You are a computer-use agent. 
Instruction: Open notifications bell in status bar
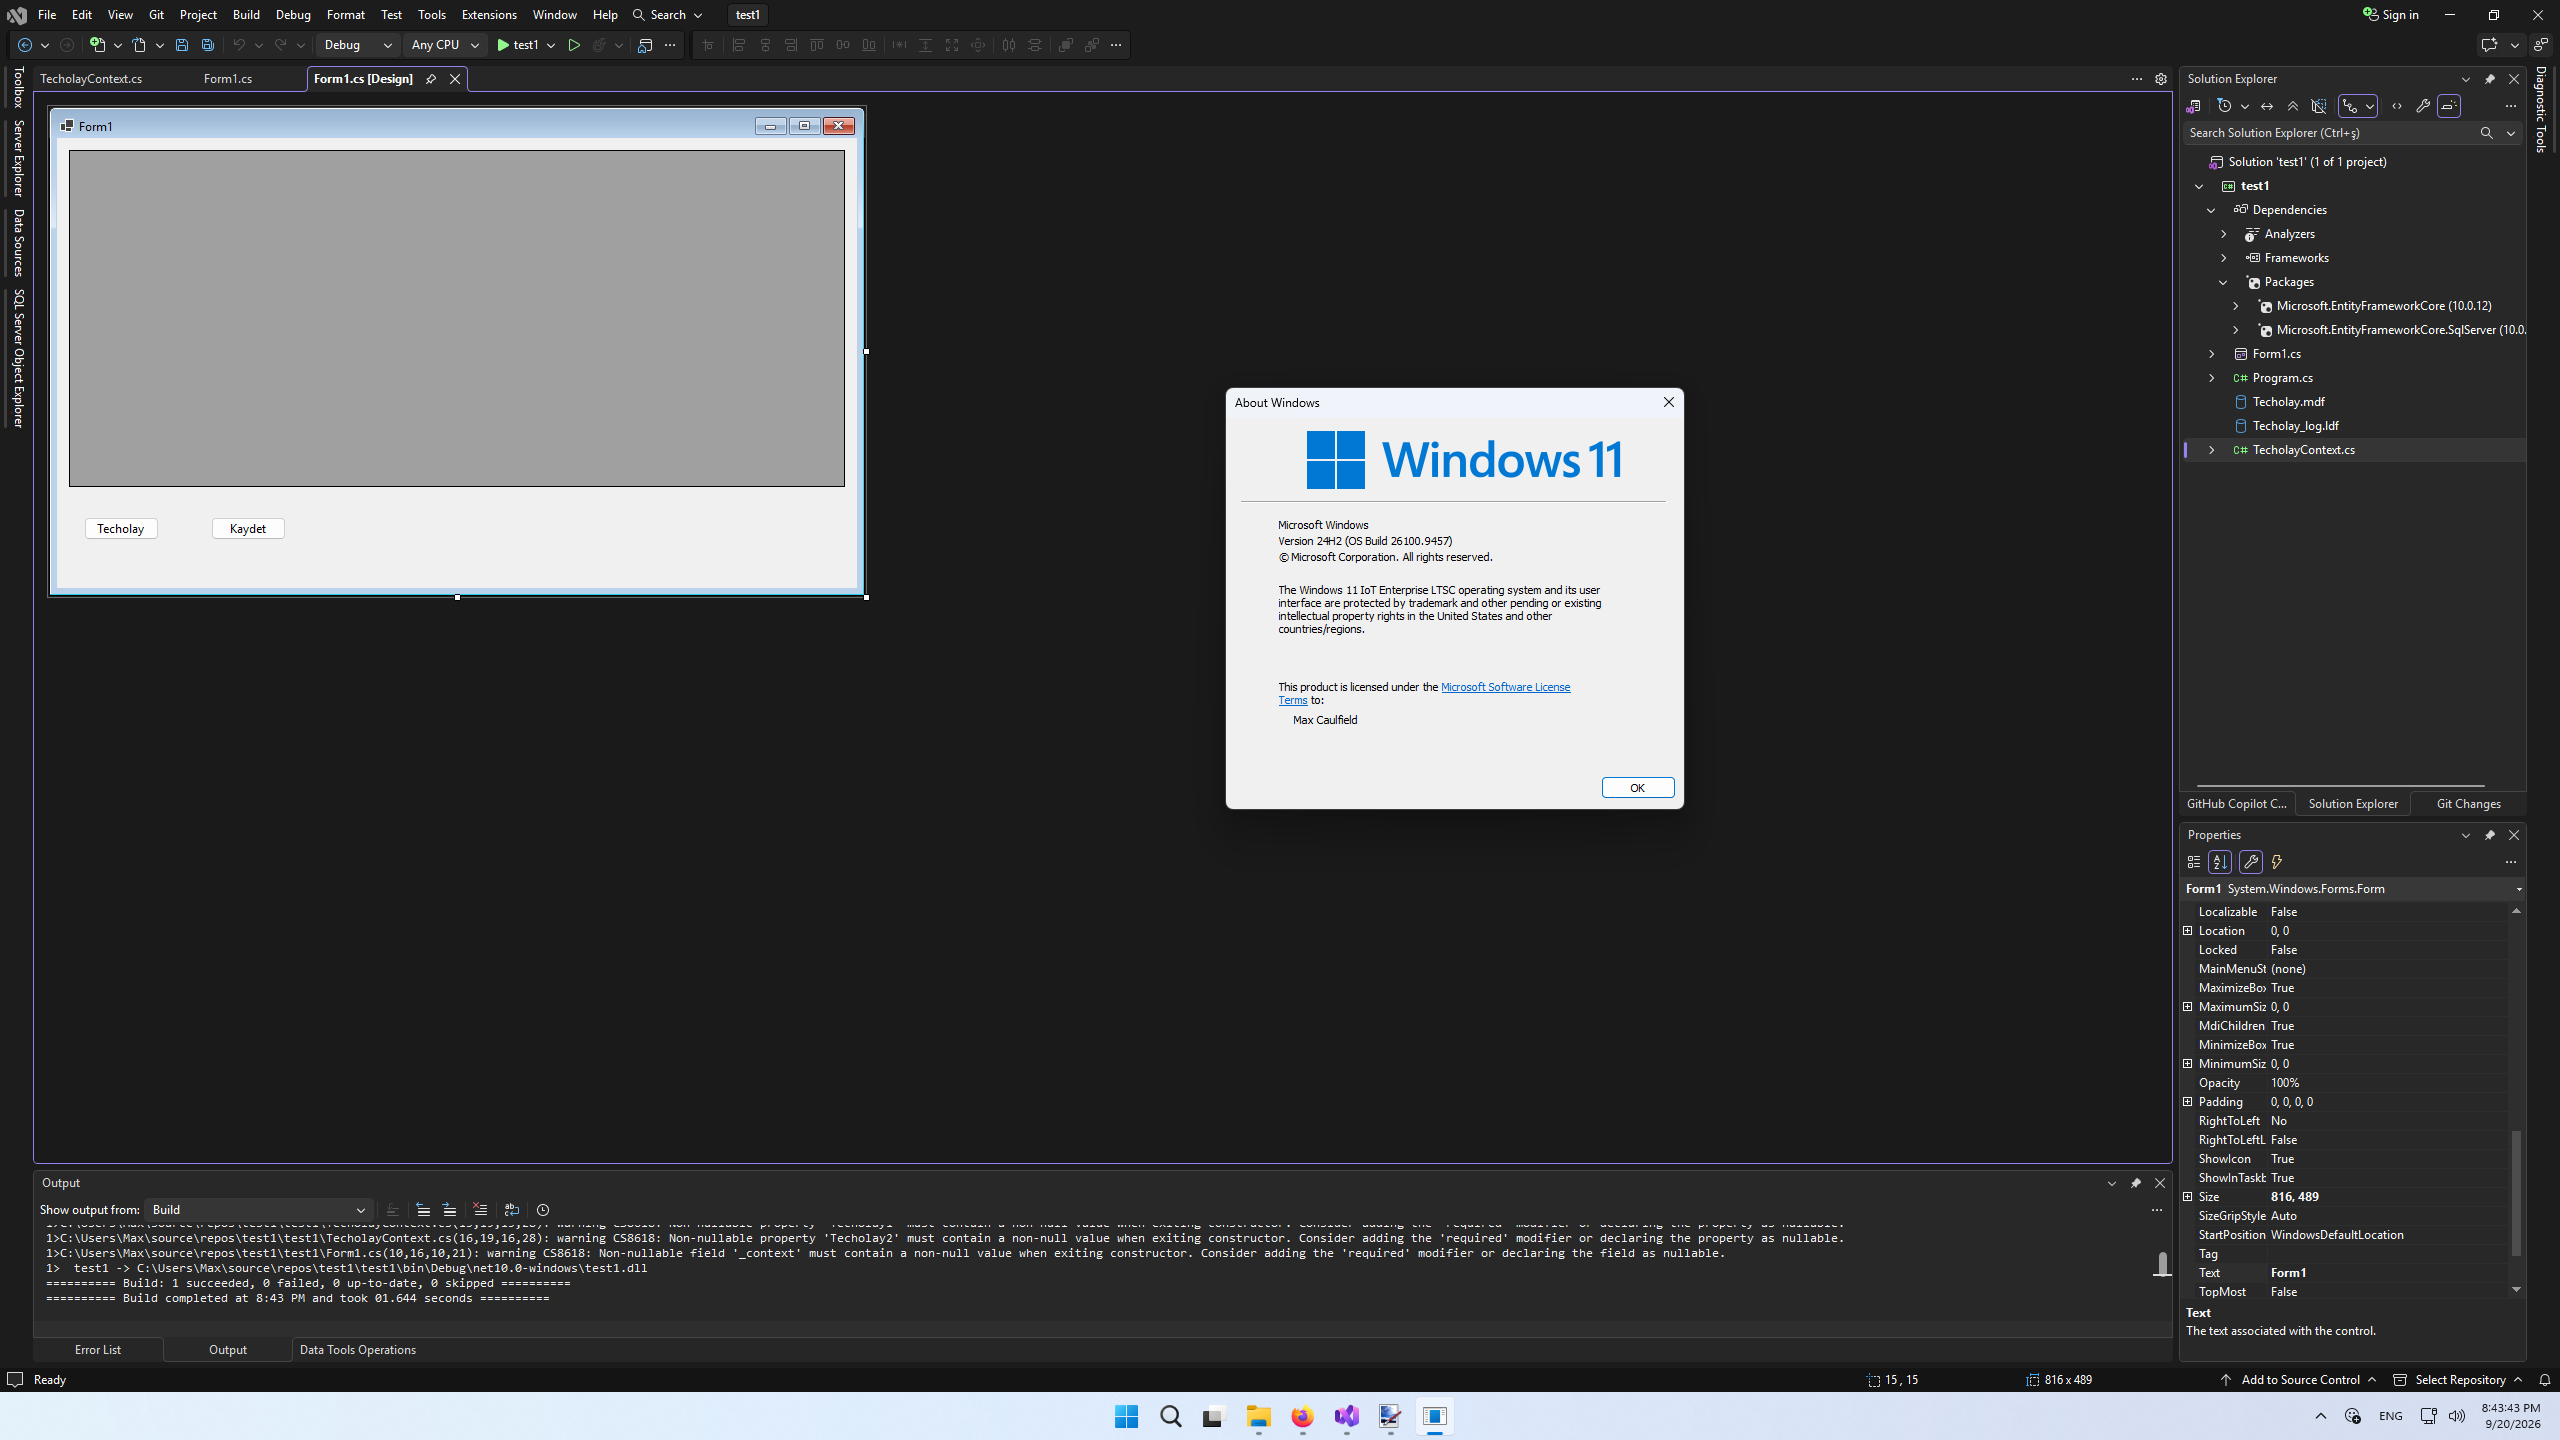click(2545, 1380)
